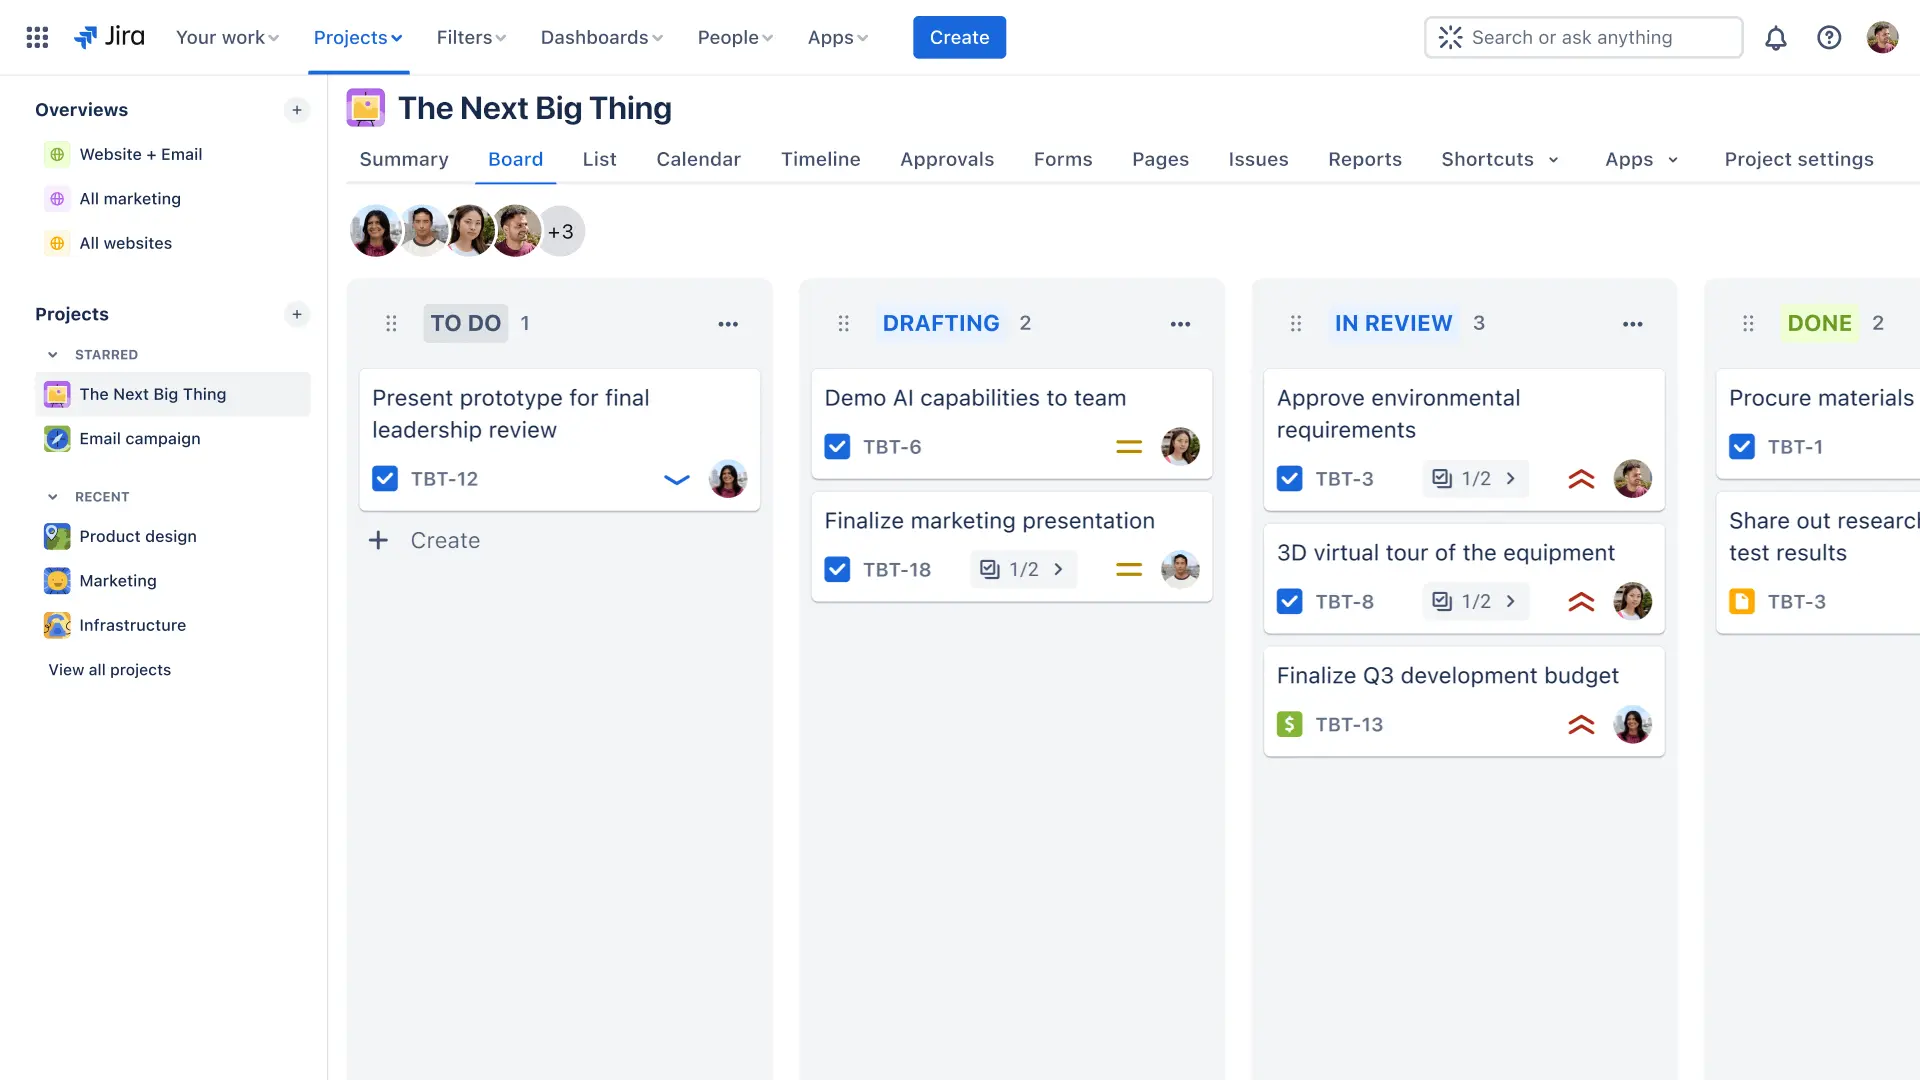1920x1080 pixels.
Task: Open IN REVIEW column more options menu
Action: [x=1632, y=324]
